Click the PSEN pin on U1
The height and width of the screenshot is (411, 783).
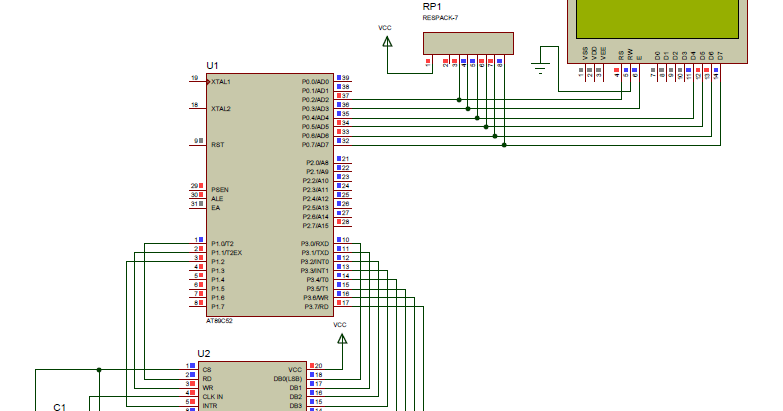click(x=220, y=190)
